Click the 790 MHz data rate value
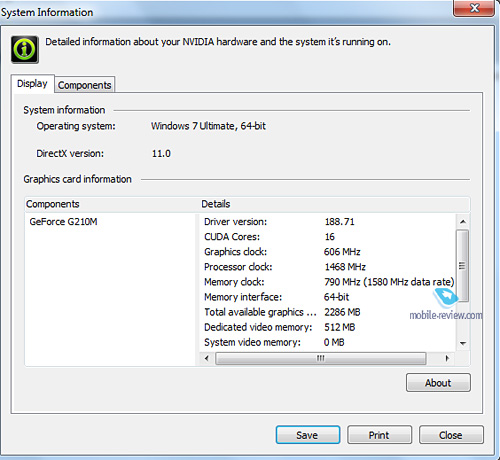The width and height of the screenshot is (500, 460). tap(389, 282)
